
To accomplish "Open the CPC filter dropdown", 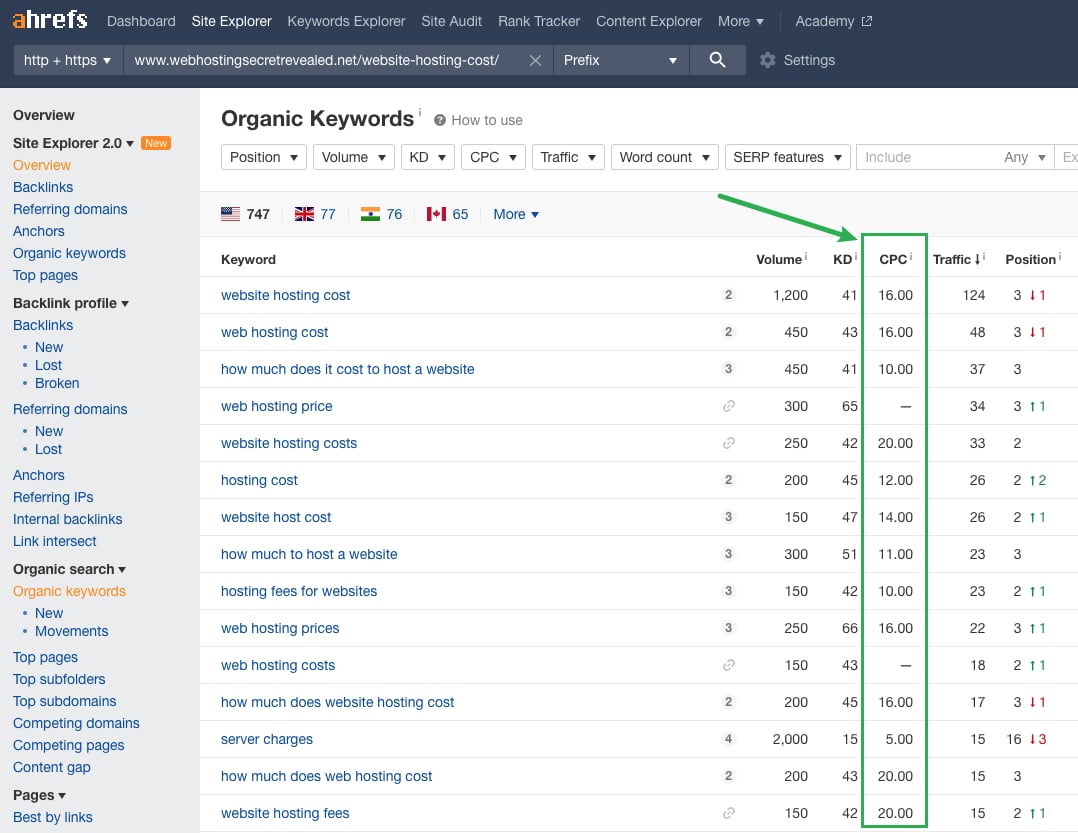I will (493, 157).
